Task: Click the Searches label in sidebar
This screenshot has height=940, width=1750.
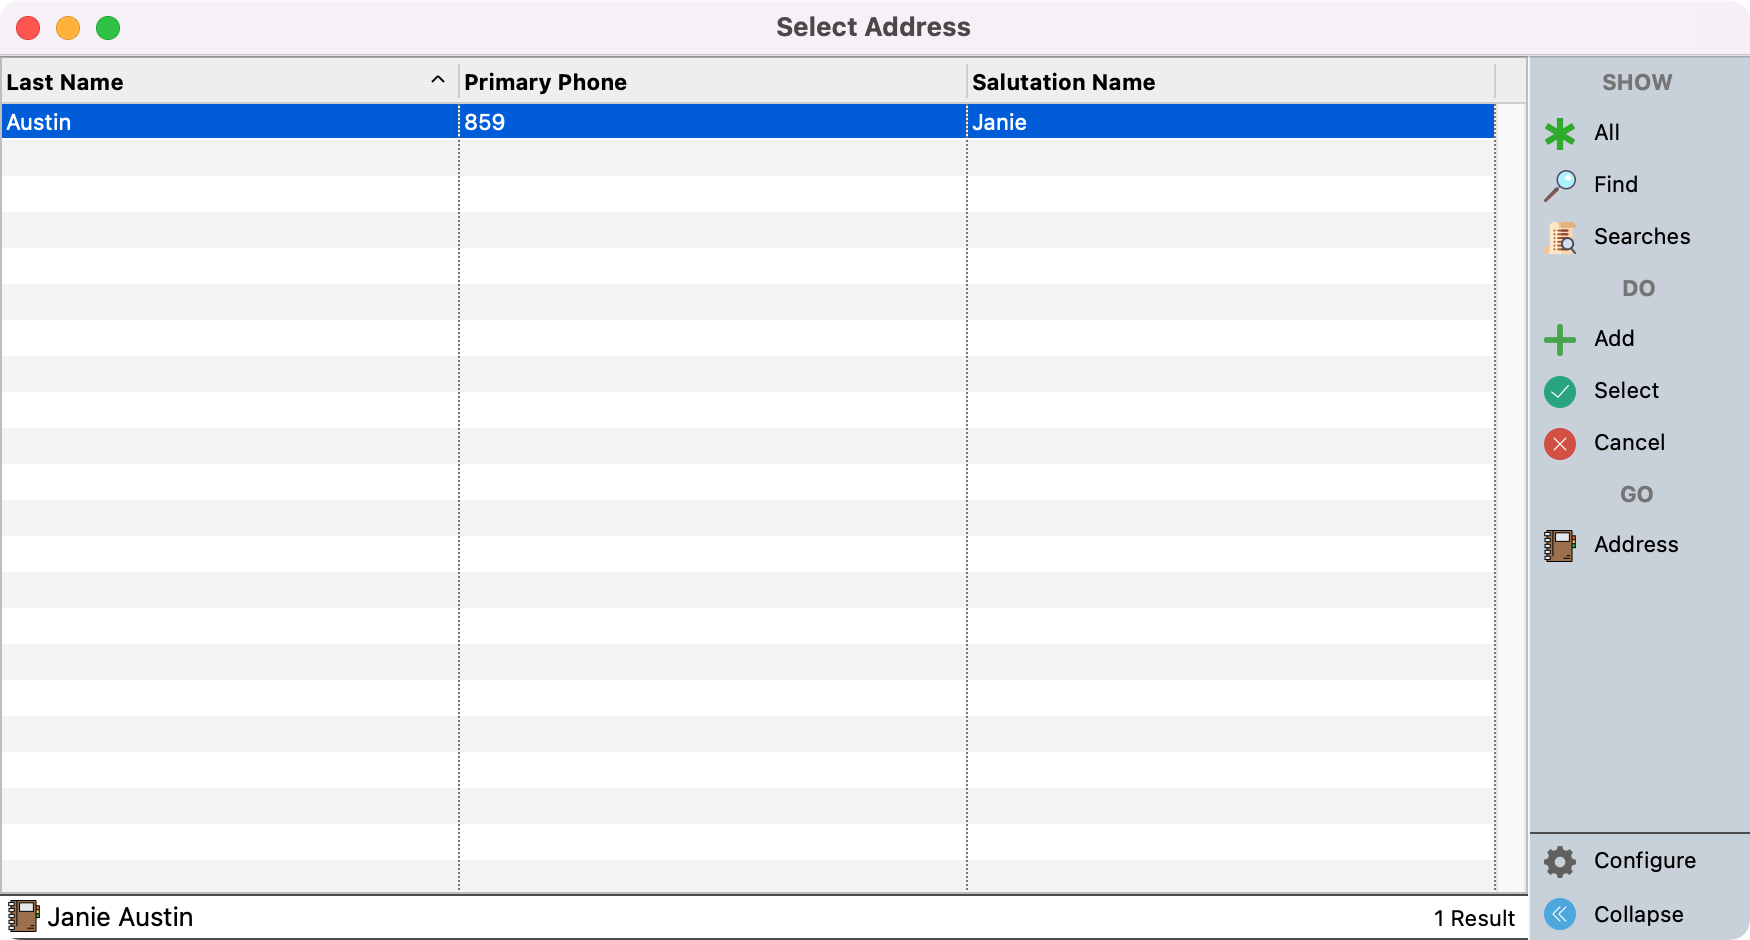Action: (x=1641, y=237)
